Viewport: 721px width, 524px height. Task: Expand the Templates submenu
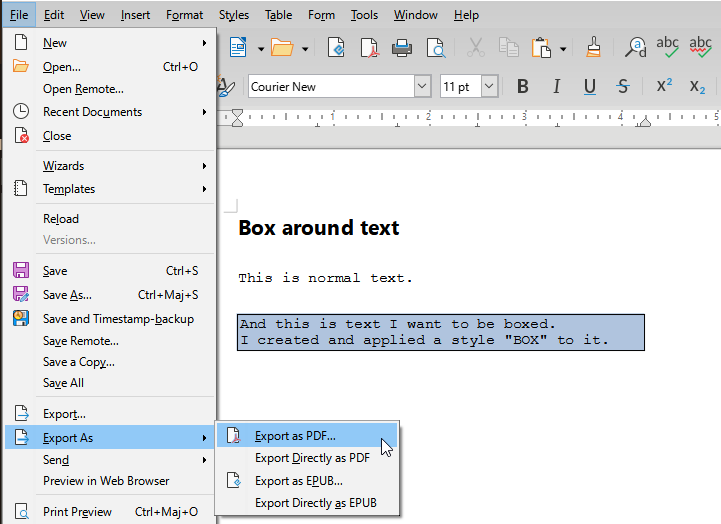110,189
